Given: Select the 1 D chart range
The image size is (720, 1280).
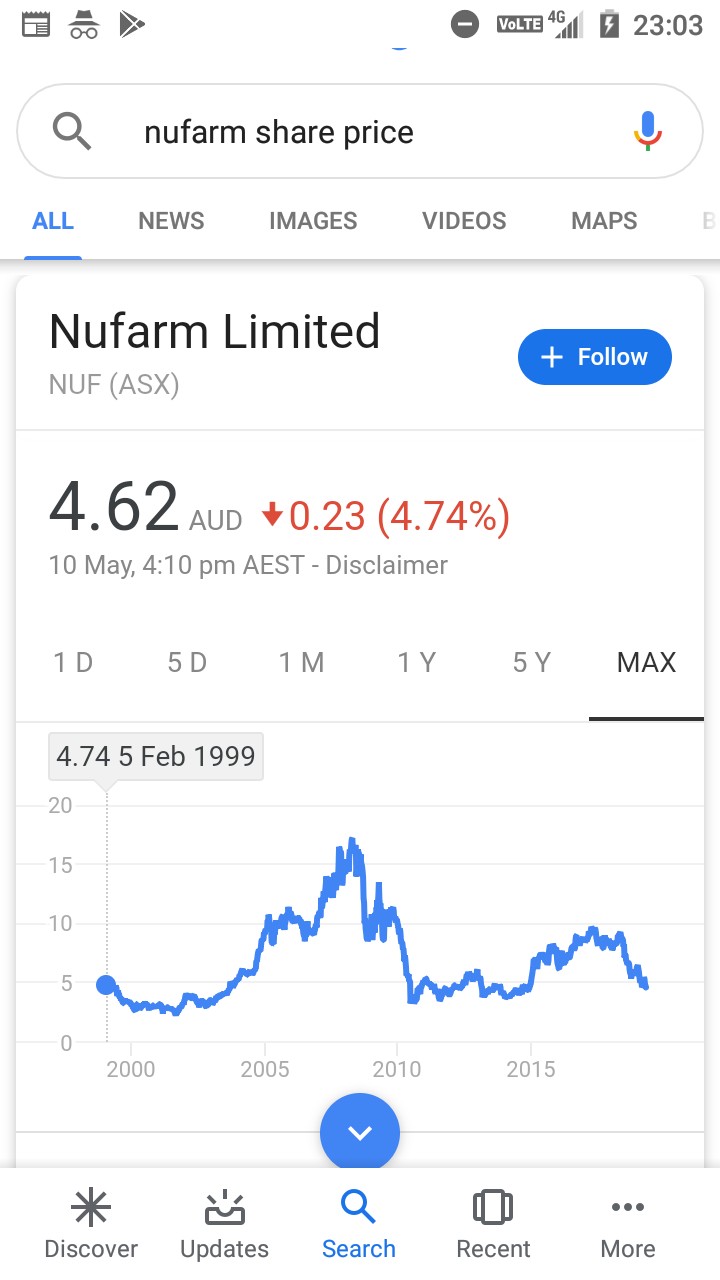Looking at the screenshot, I should click(x=73, y=662).
